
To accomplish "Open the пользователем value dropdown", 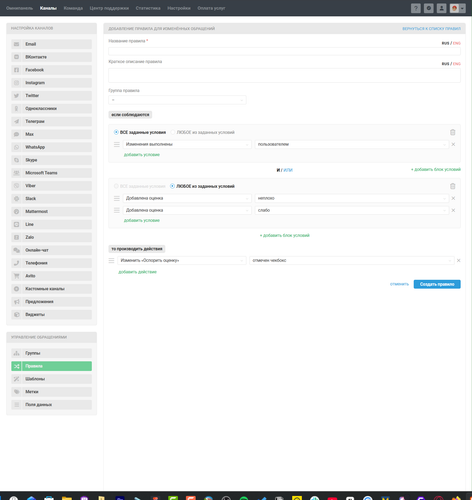I will click(352, 144).
